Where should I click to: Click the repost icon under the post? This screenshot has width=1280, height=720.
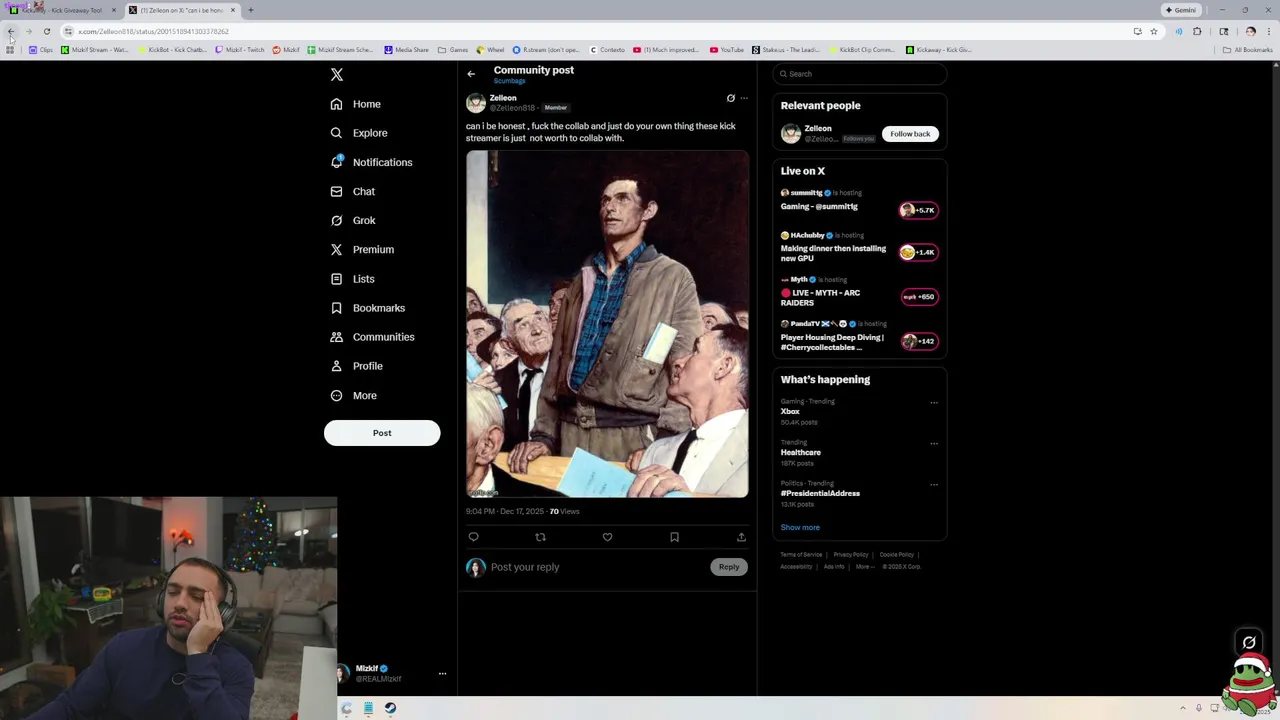click(x=540, y=537)
